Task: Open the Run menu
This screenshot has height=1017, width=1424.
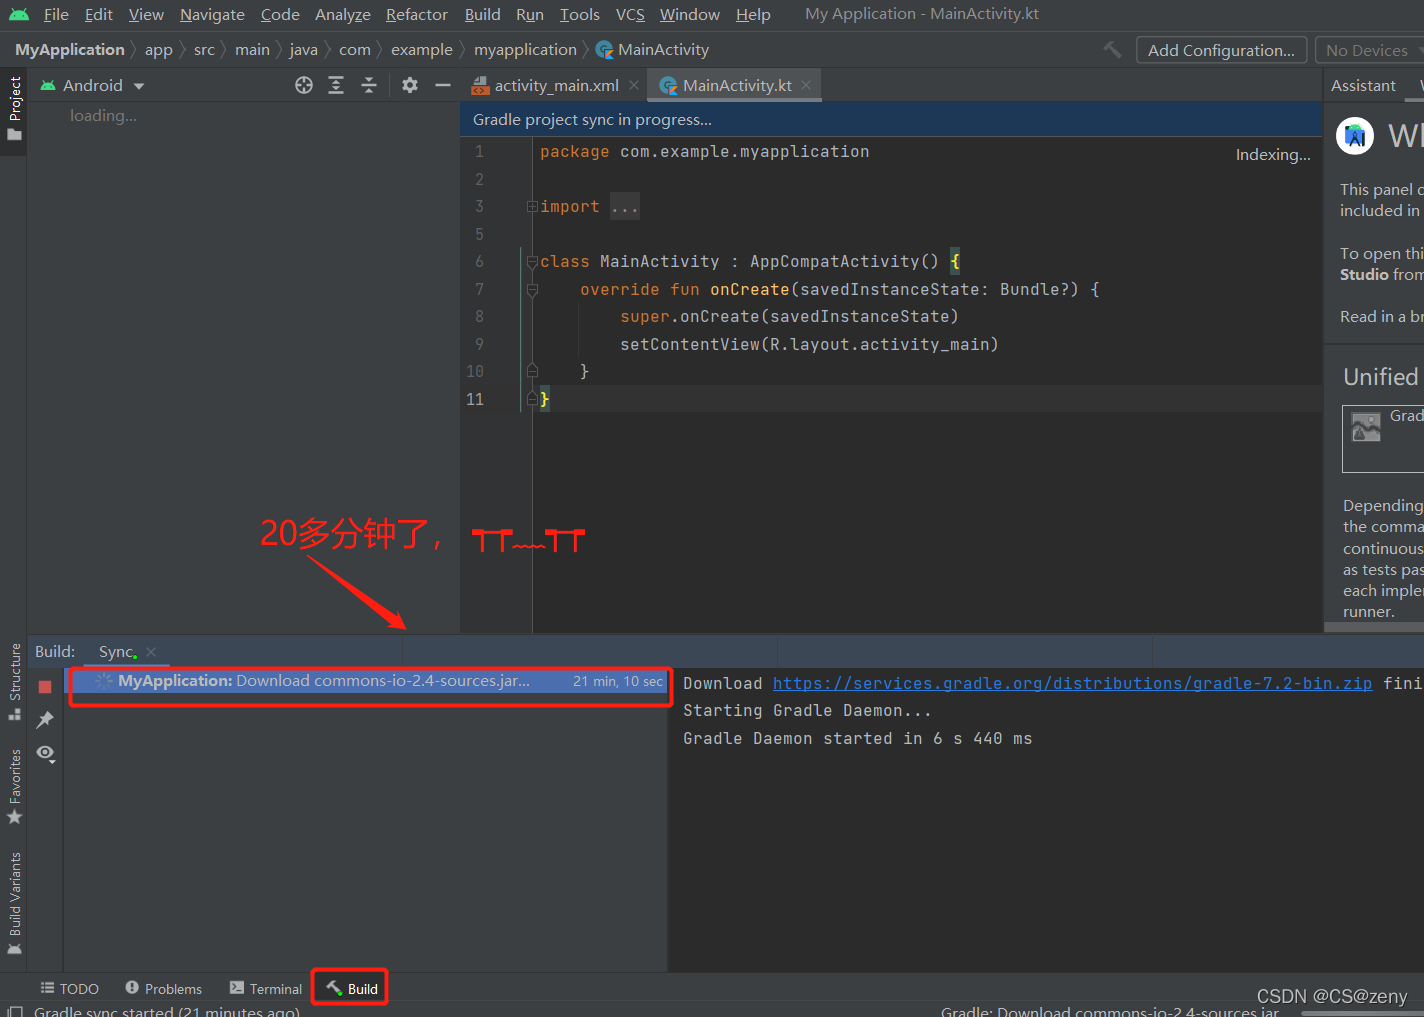Action: tap(530, 14)
